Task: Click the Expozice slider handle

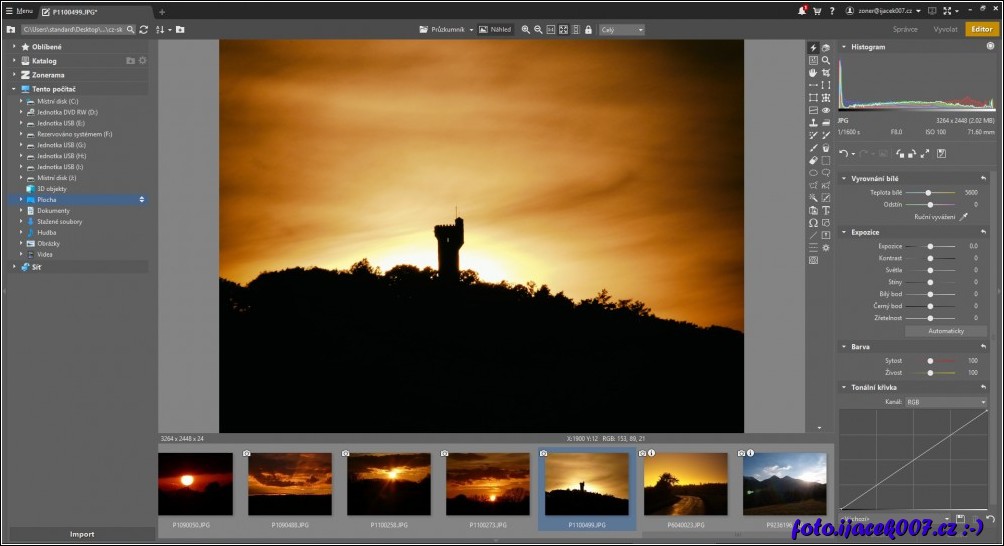Action: pyautogui.click(x=930, y=246)
